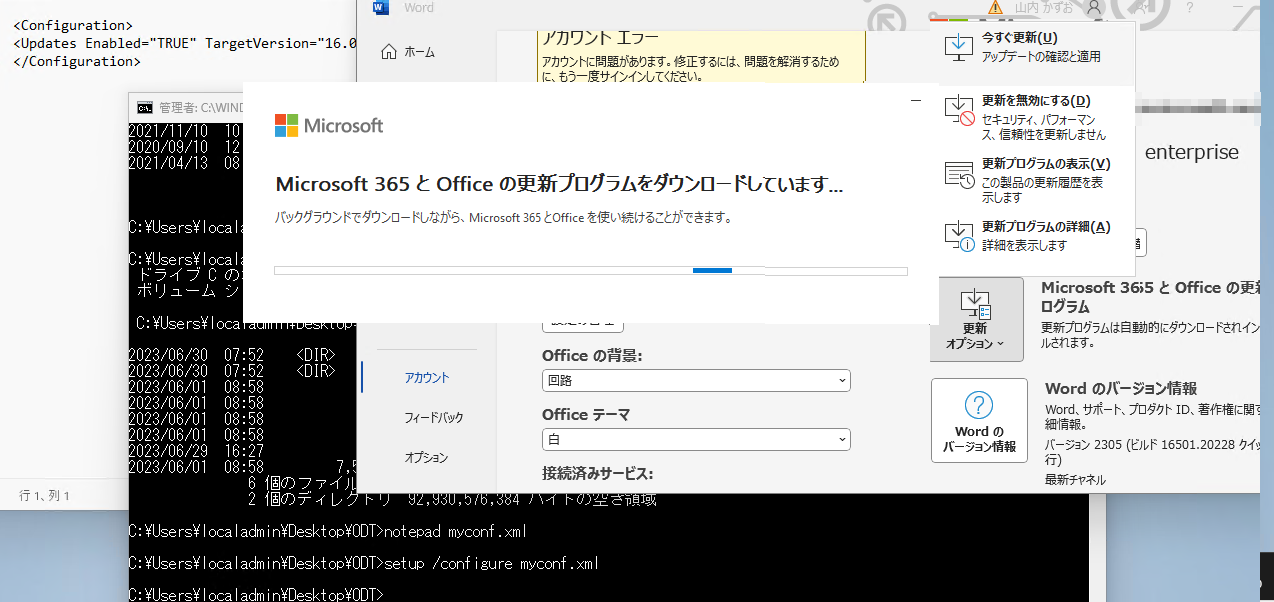The height and width of the screenshot is (602, 1274).
Task: Click the </Configuration> line in Notepad
Action: coord(76,61)
